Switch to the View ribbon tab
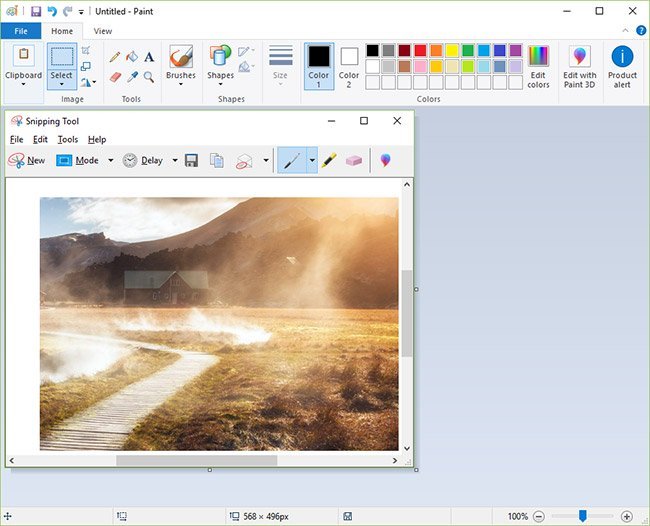 [103, 31]
